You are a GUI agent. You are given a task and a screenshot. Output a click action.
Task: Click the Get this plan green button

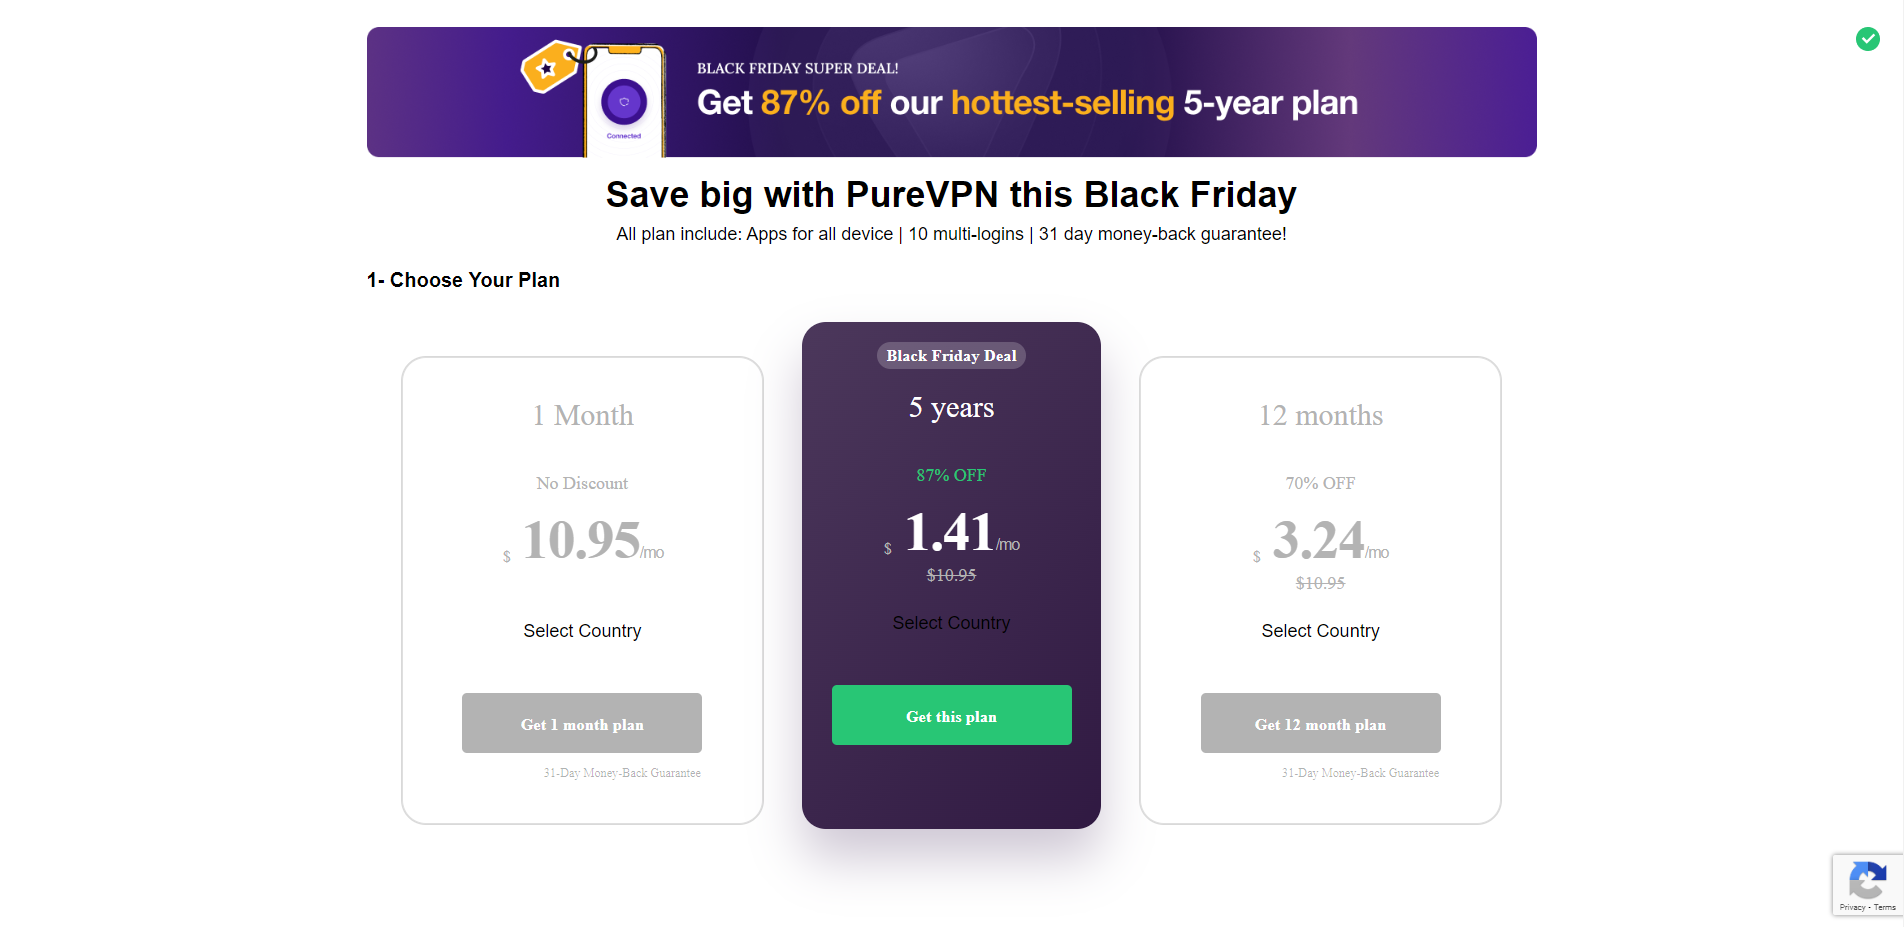click(951, 715)
